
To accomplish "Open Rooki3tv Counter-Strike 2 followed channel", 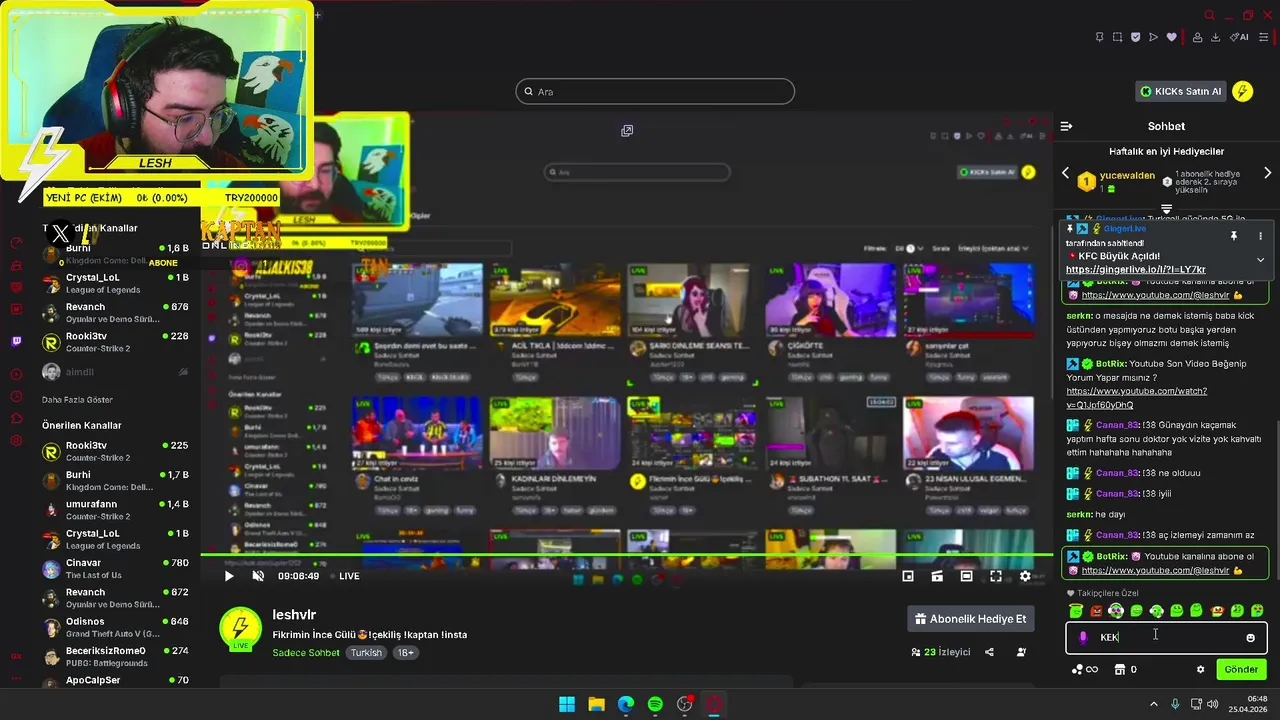I will [x=116, y=342].
